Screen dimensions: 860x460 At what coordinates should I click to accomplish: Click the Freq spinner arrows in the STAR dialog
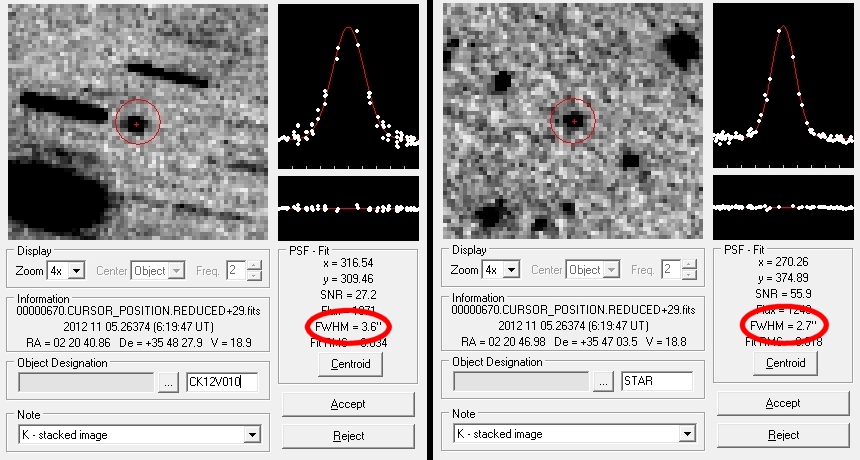(690, 270)
